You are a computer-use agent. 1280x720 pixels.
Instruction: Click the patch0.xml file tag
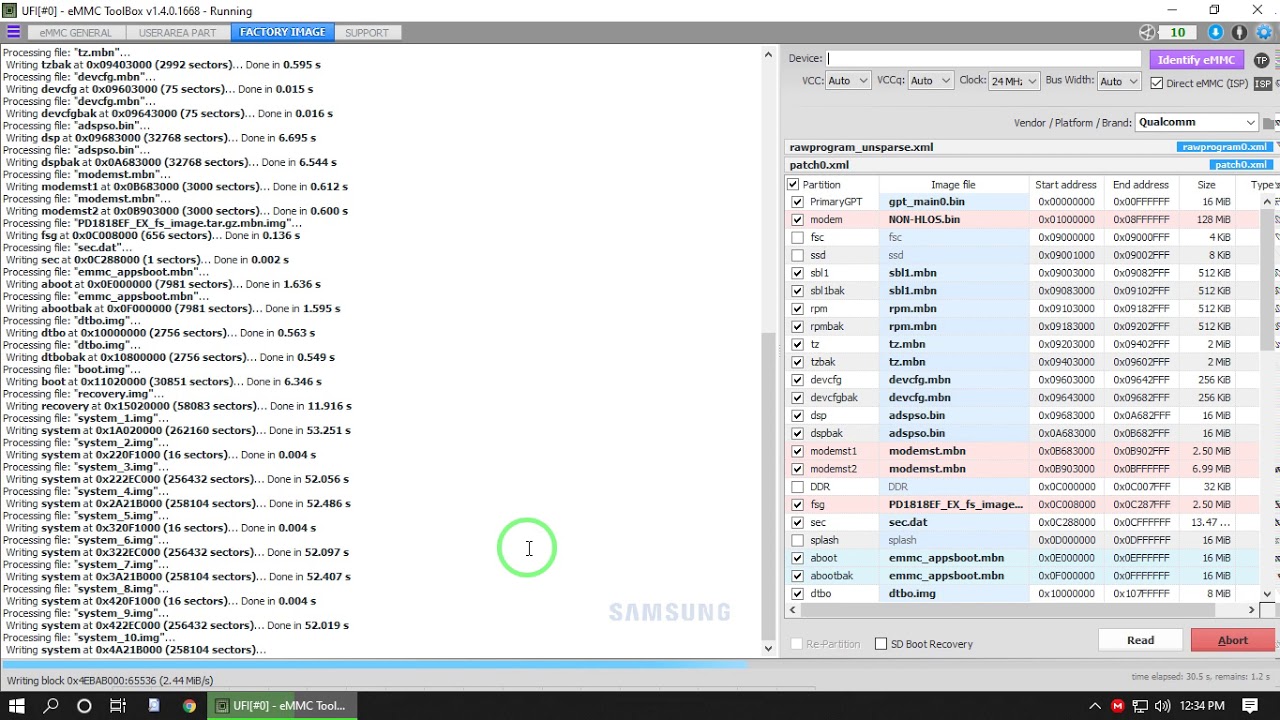click(1240, 165)
